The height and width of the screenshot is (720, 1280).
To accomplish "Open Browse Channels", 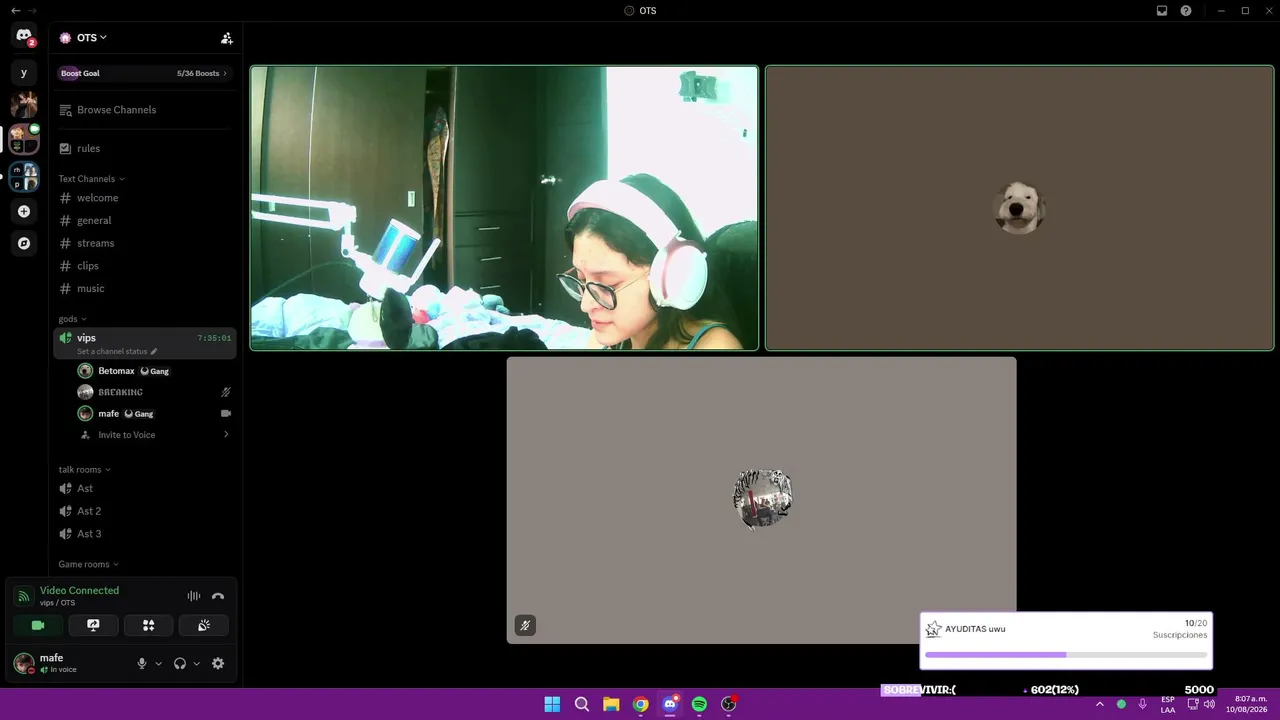I will (145, 110).
